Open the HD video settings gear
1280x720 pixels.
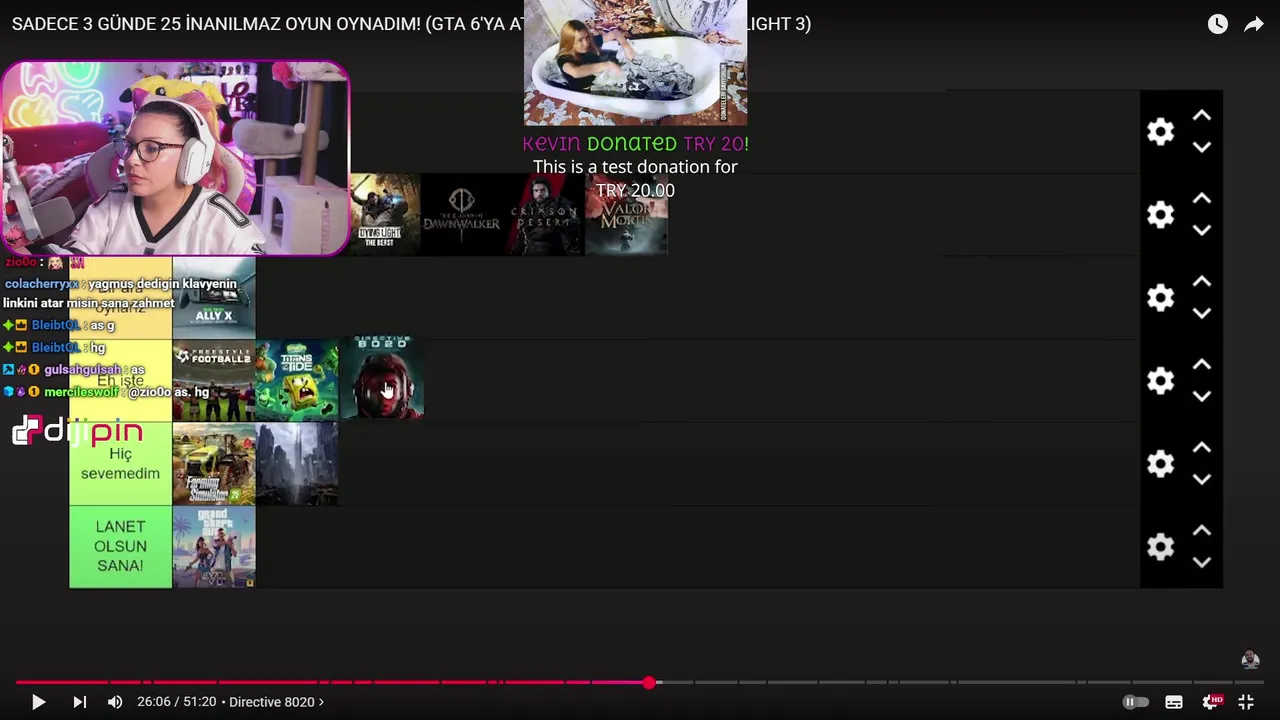click(x=1211, y=702)
